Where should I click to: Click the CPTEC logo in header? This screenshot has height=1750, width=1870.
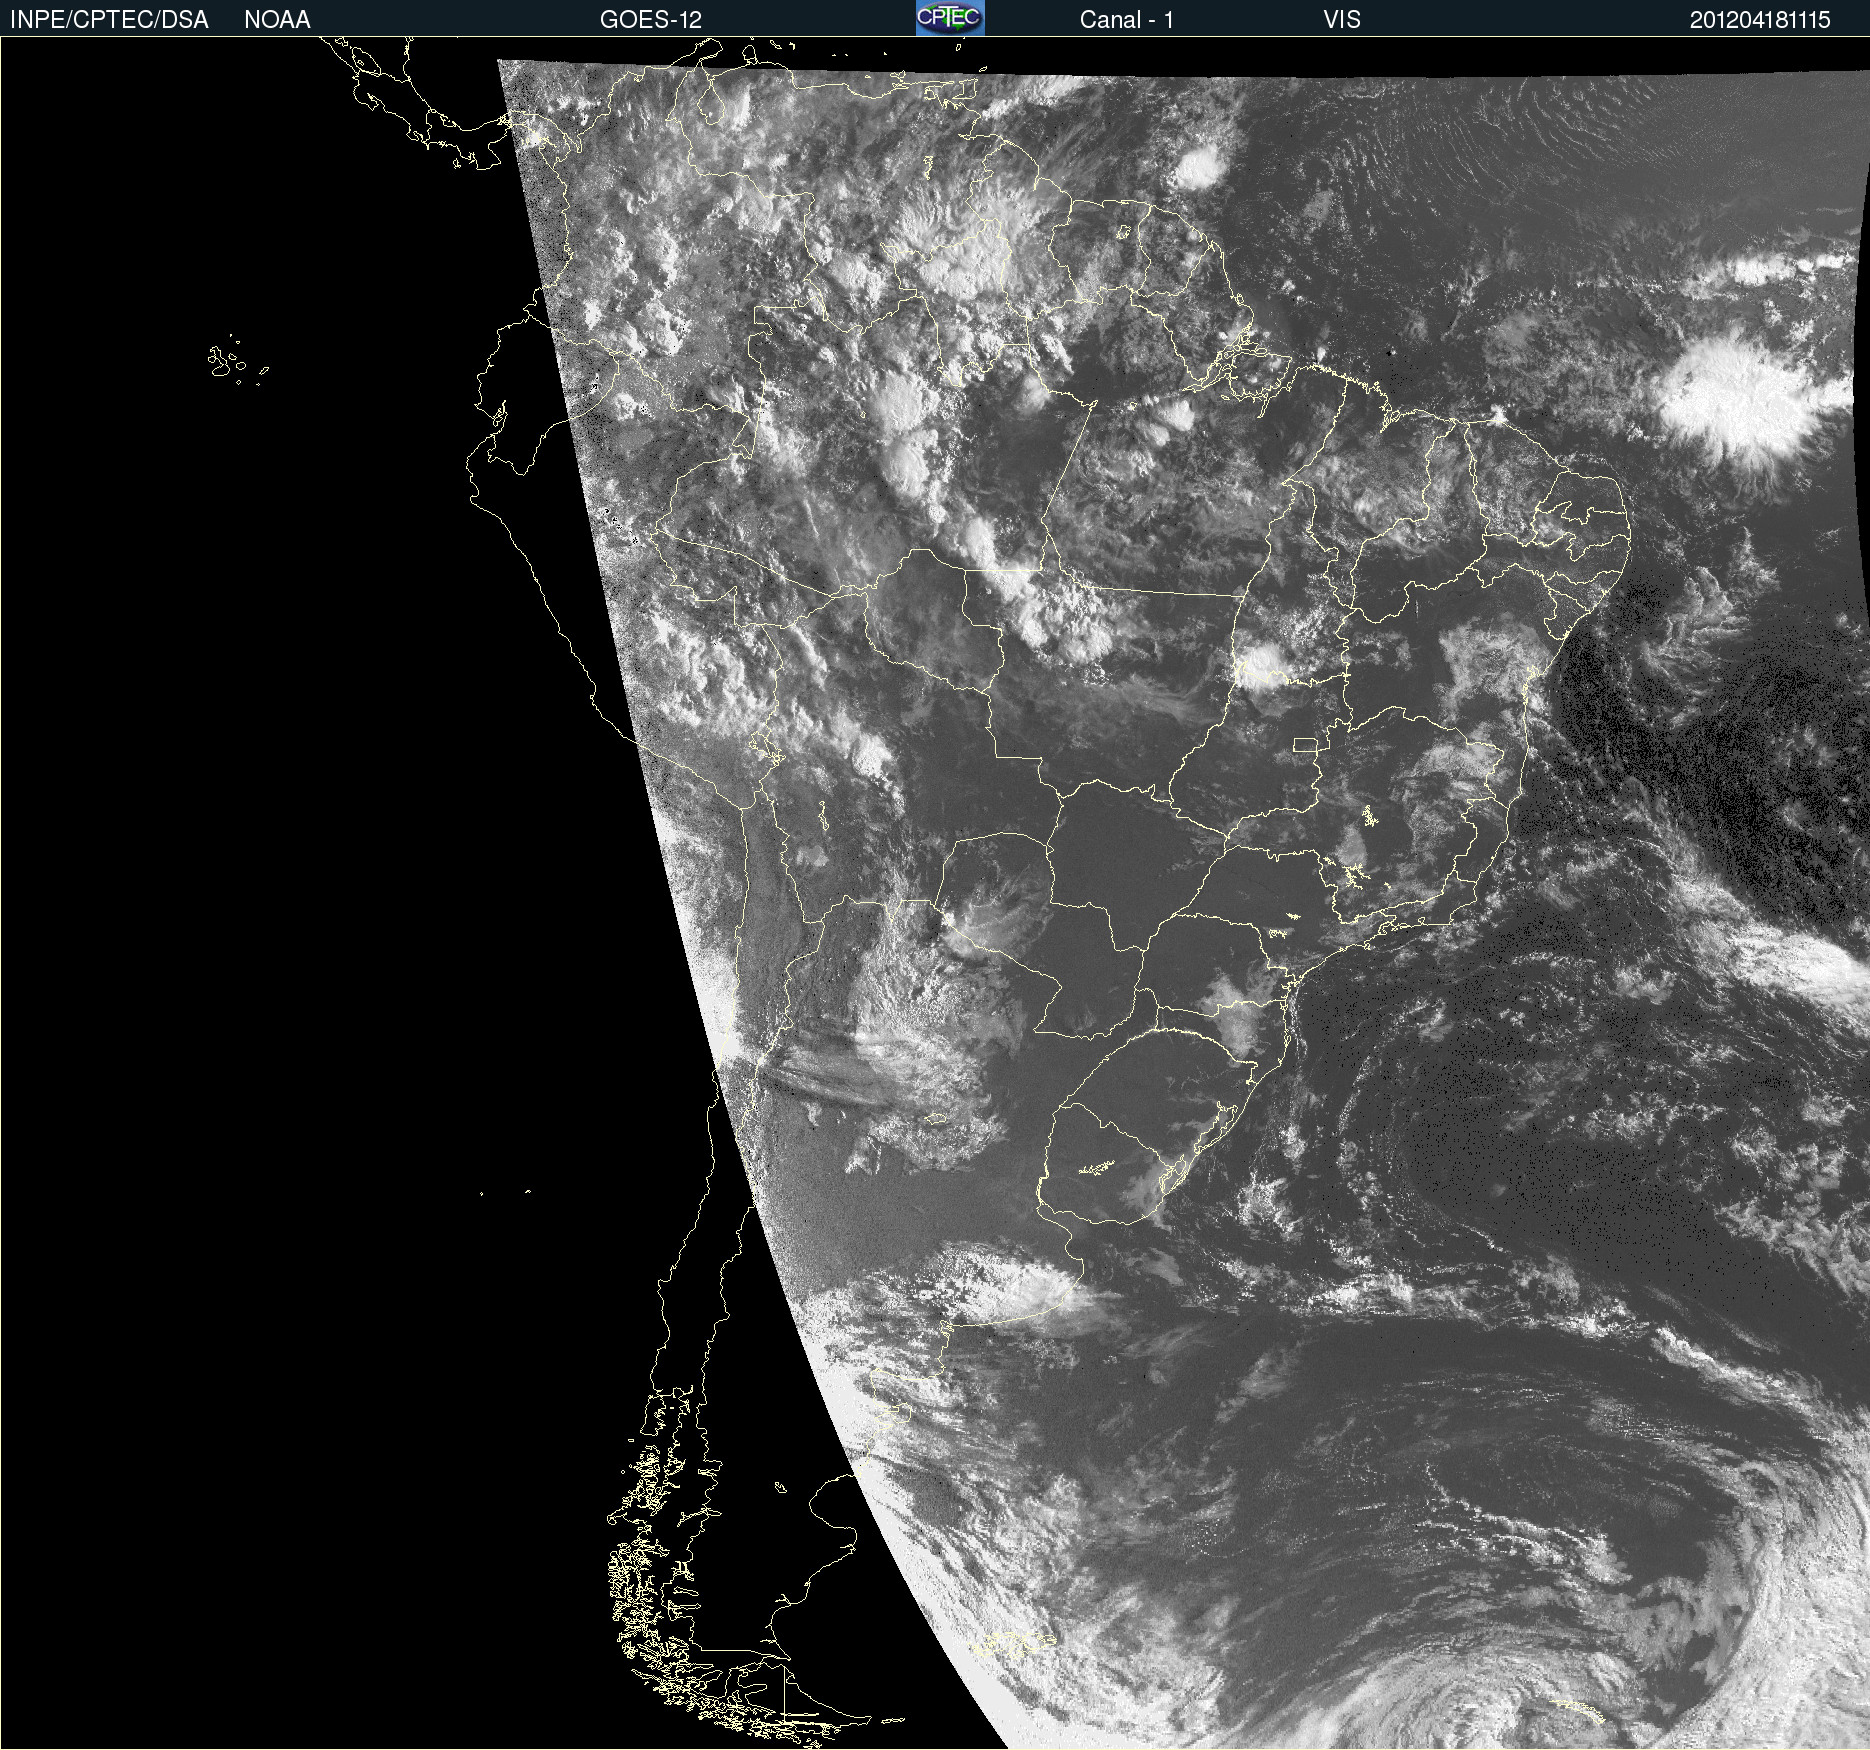(950, 18)
